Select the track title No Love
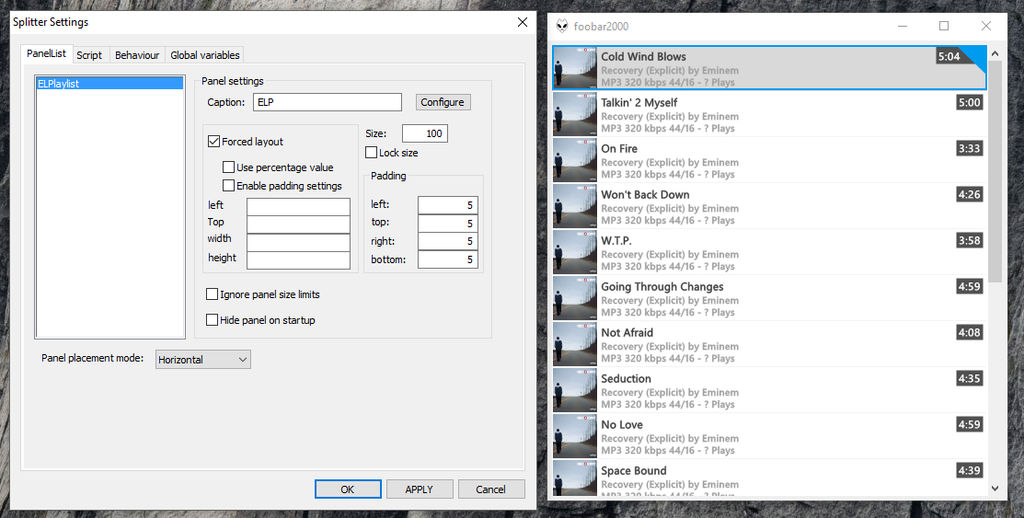The image size is (1024, 518). pos(622,425)
